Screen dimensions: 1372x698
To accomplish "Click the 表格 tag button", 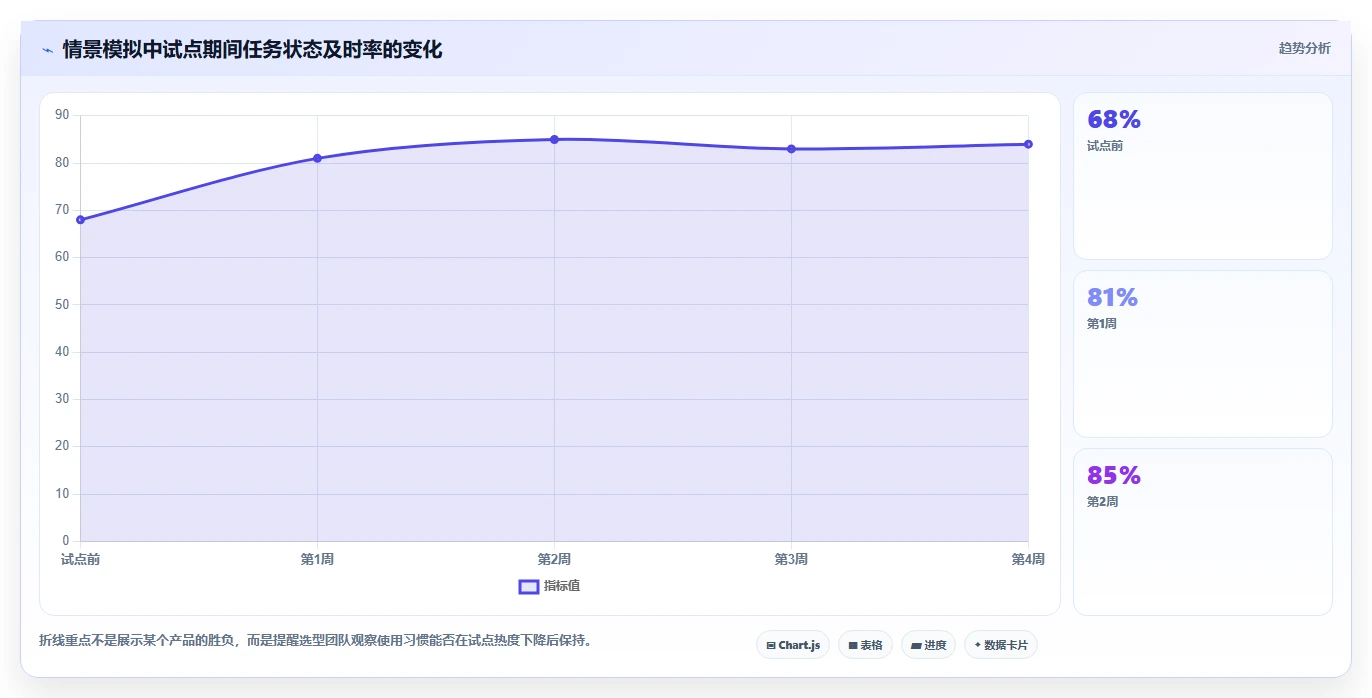I will point(865,645).
